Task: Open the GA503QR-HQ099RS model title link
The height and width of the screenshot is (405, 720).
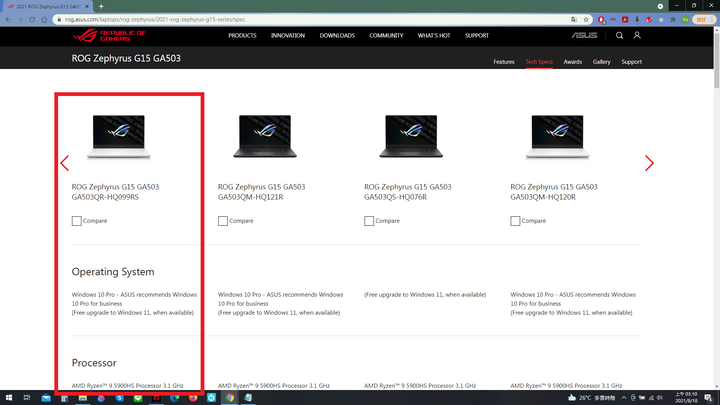Action: [x=115, y=192]
